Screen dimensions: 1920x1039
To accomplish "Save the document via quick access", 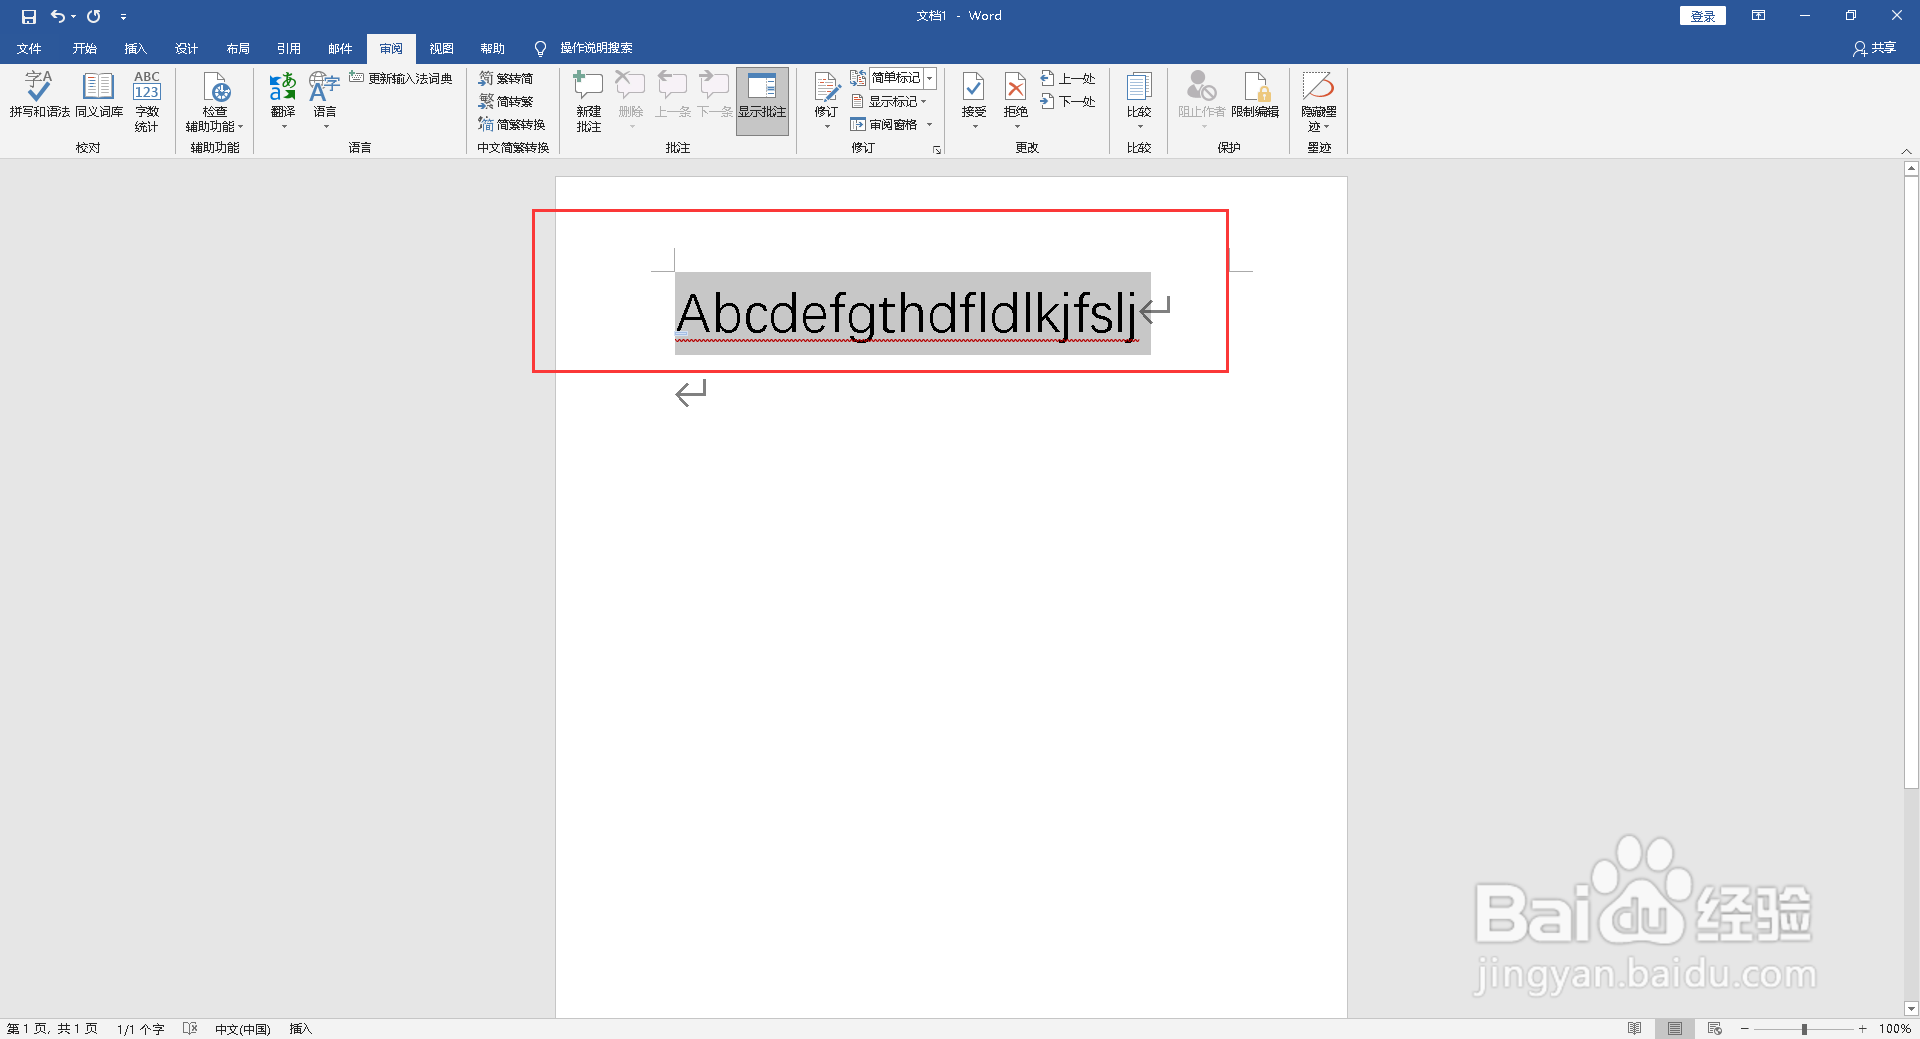I will [x=29, y=16].
